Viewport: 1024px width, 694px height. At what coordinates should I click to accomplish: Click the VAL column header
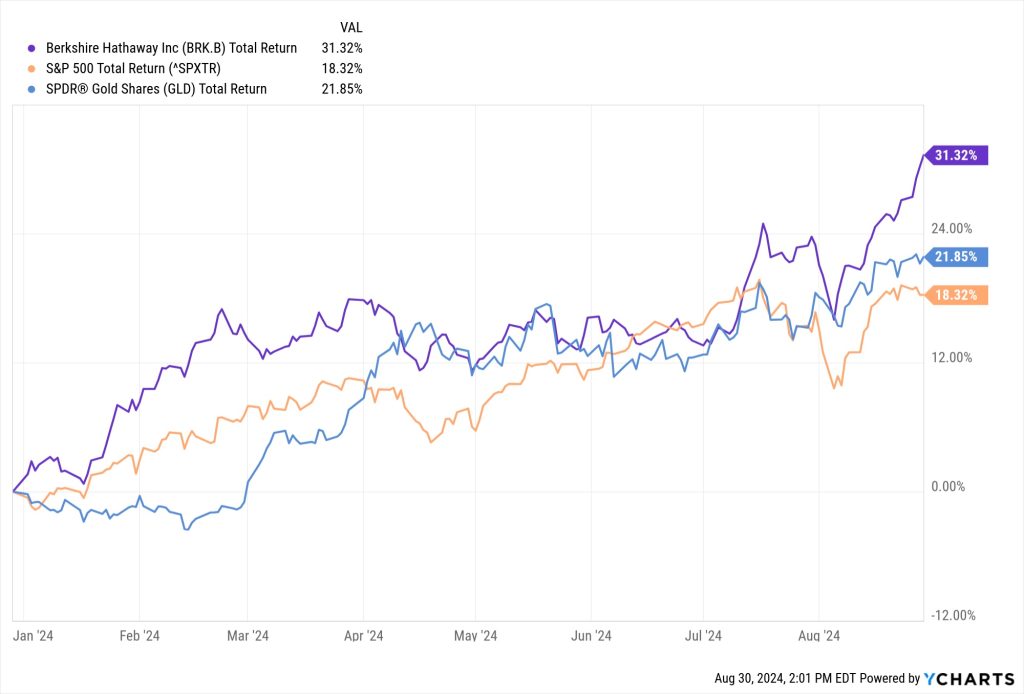[x=350, y=28]
